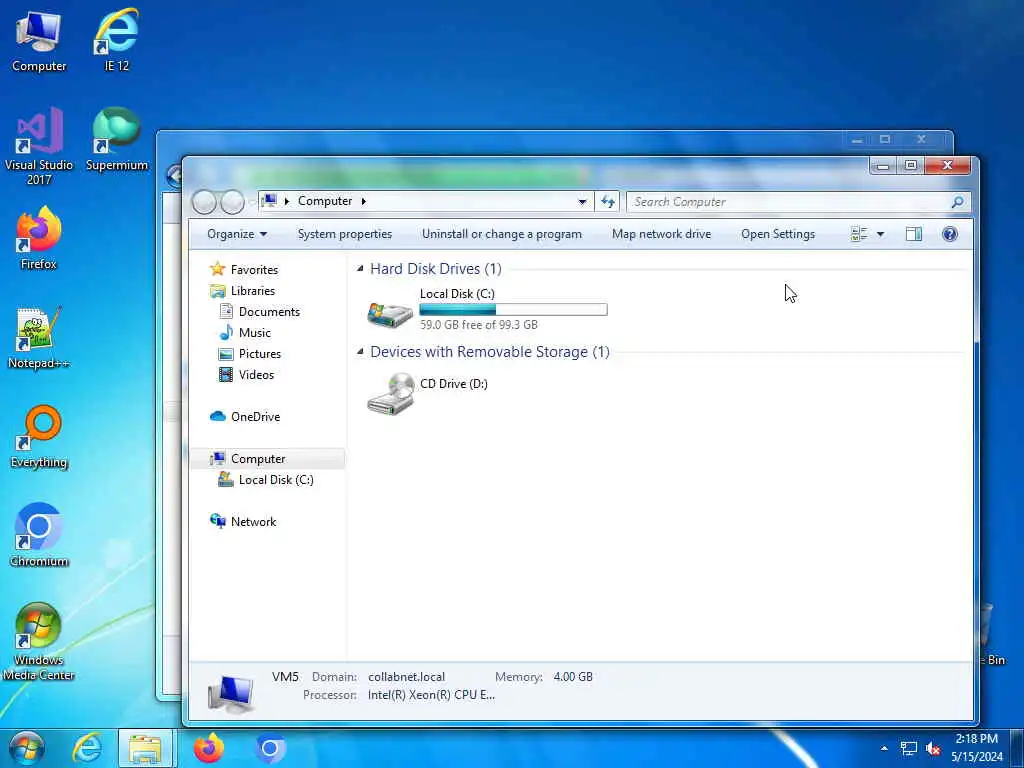
Task: Open the address bar history dropdown
Action: click(582, 202)
